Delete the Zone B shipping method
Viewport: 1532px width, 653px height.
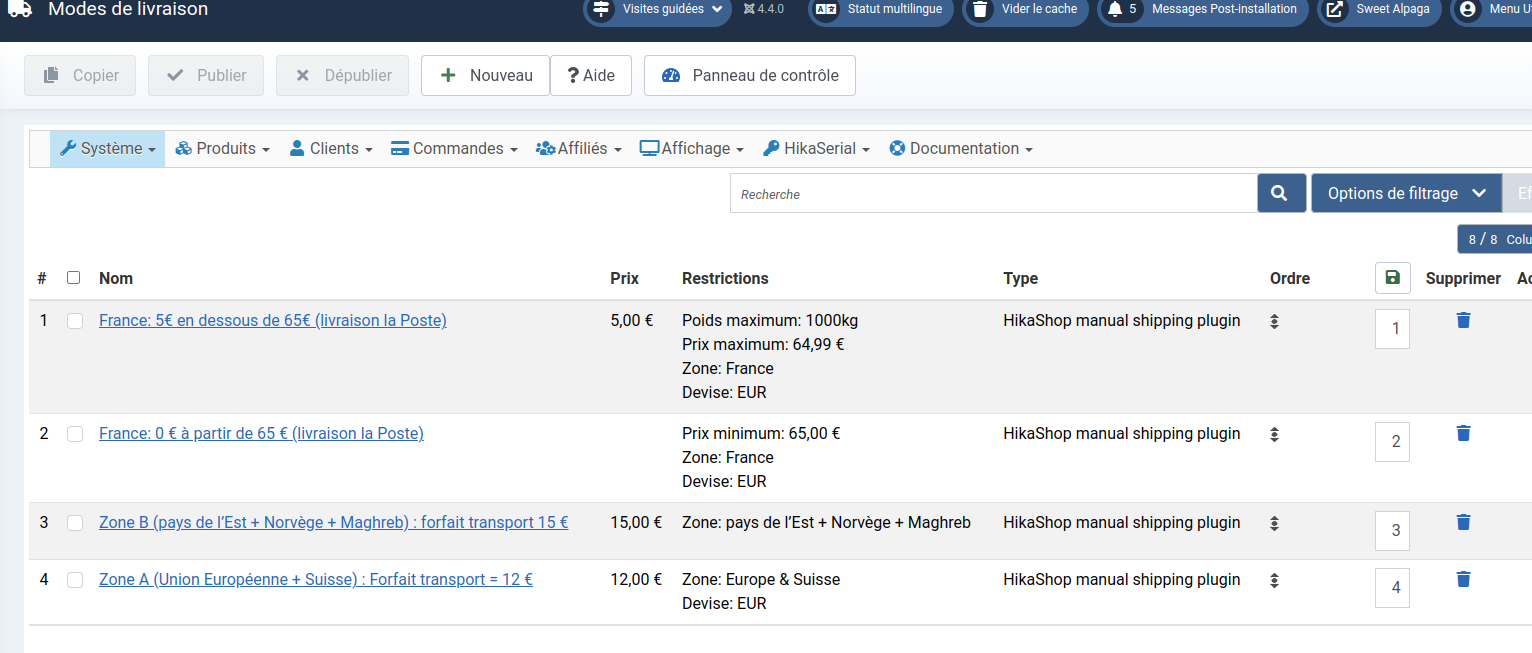(1463, 522)
